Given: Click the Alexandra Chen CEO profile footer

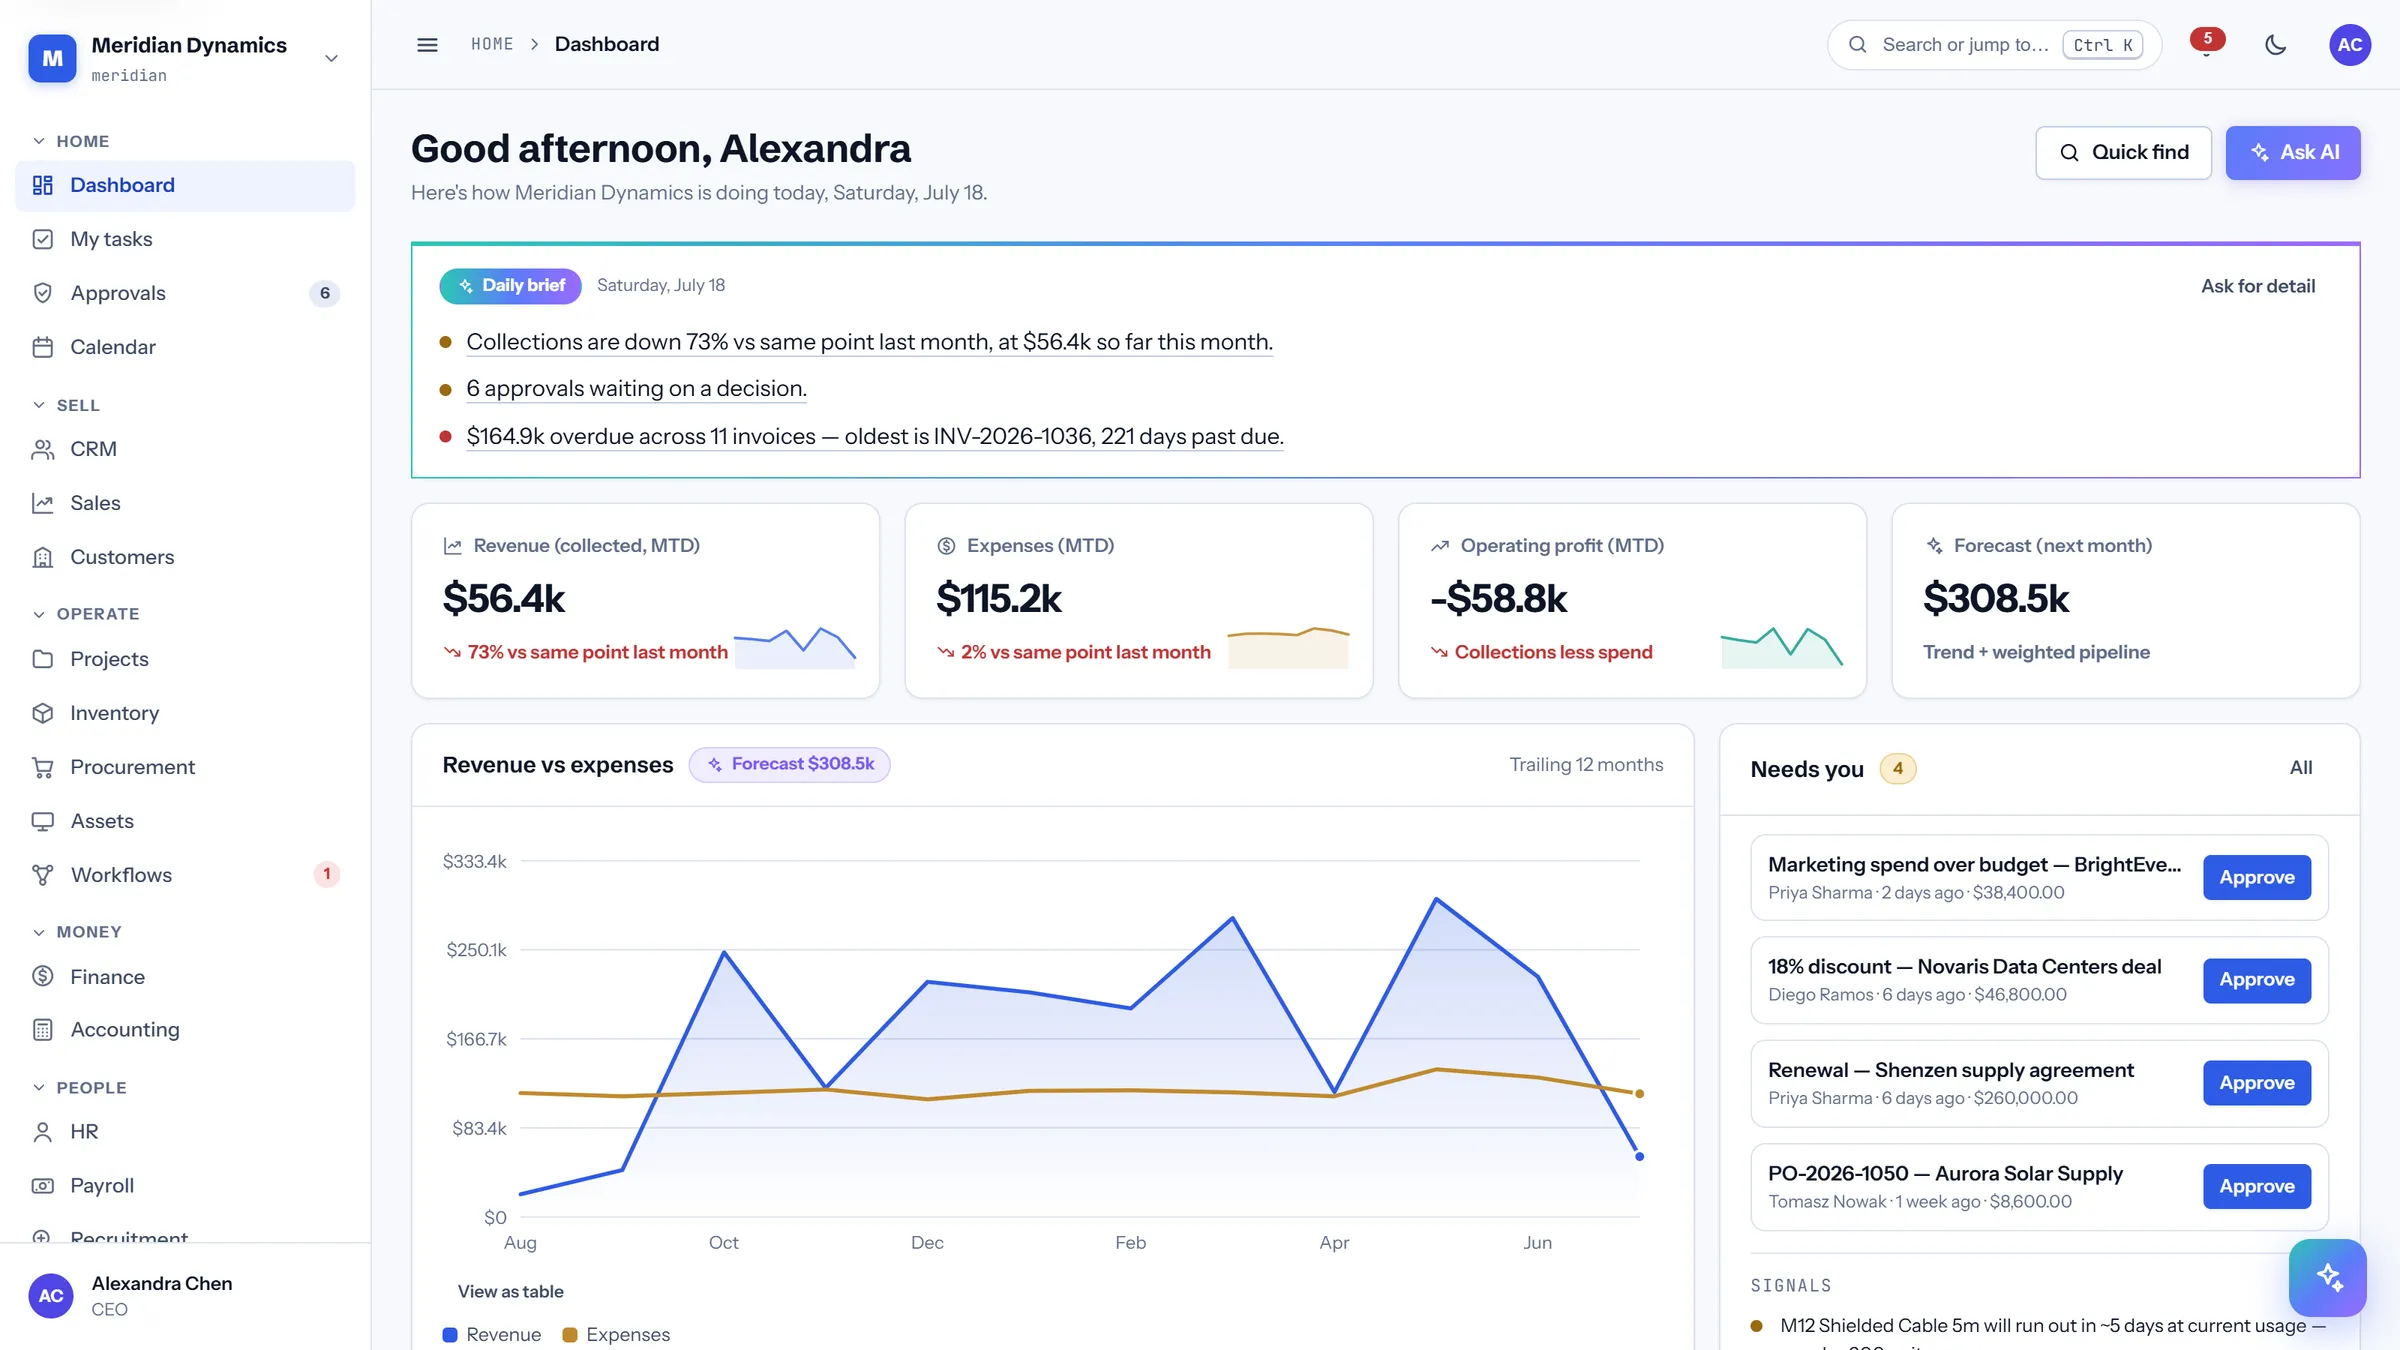Looking at the screenshot, I should (x=185, y=1296).
